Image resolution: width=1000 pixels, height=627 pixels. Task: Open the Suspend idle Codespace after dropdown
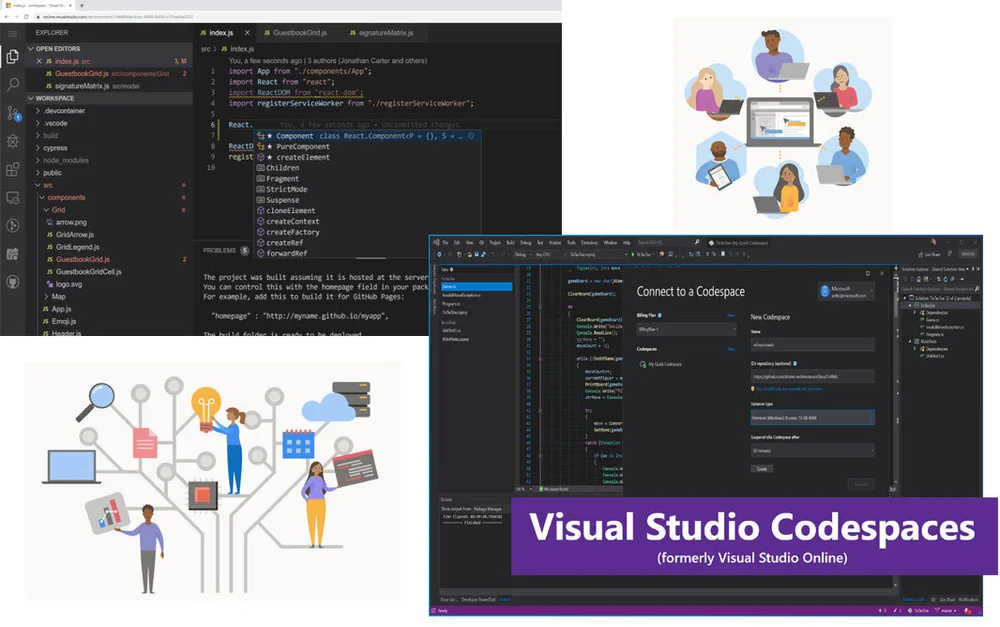(810, 451)
